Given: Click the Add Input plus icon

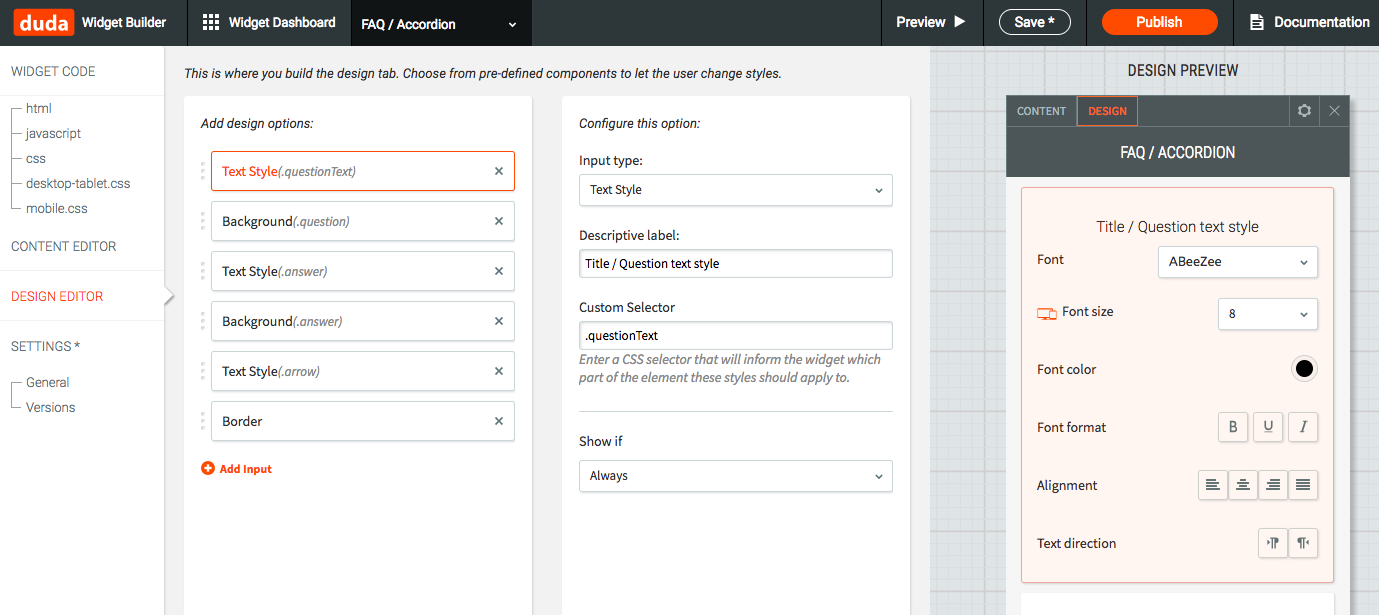Looking at the screenshot, I should pyautogui.click(x=208, y=468).
